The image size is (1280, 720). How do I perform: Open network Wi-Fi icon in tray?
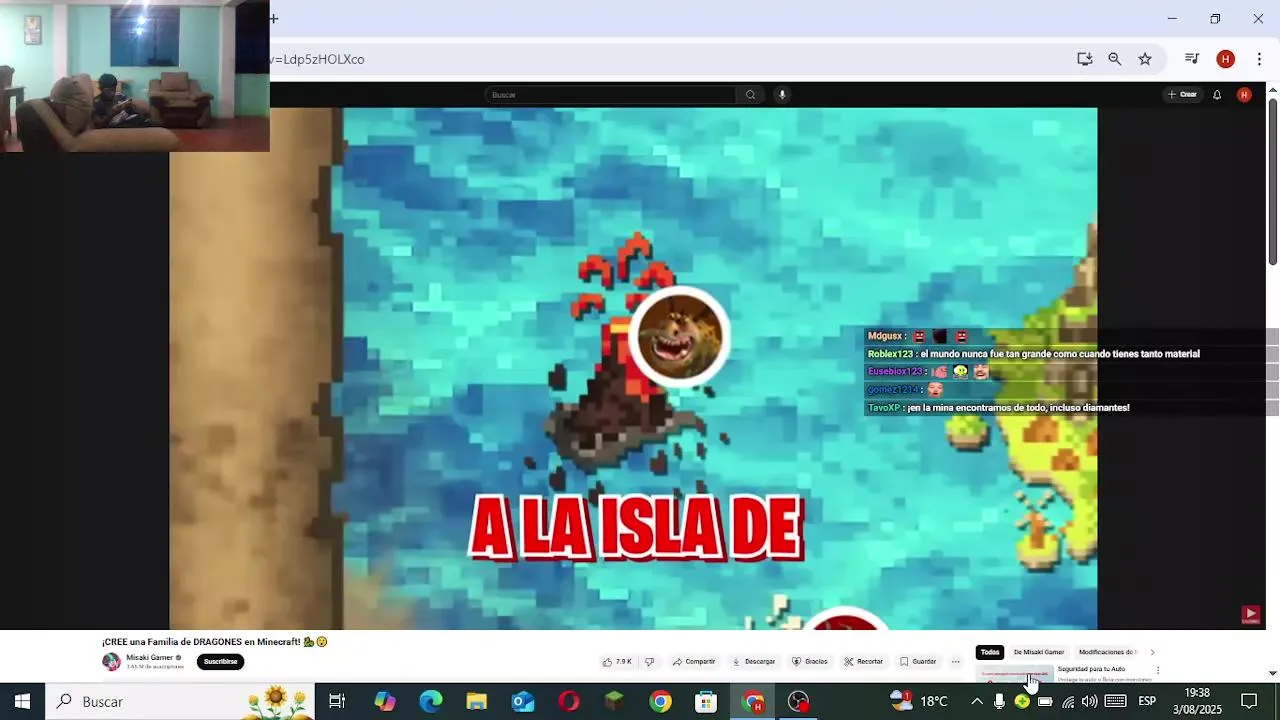click(x=1068, y=701)
